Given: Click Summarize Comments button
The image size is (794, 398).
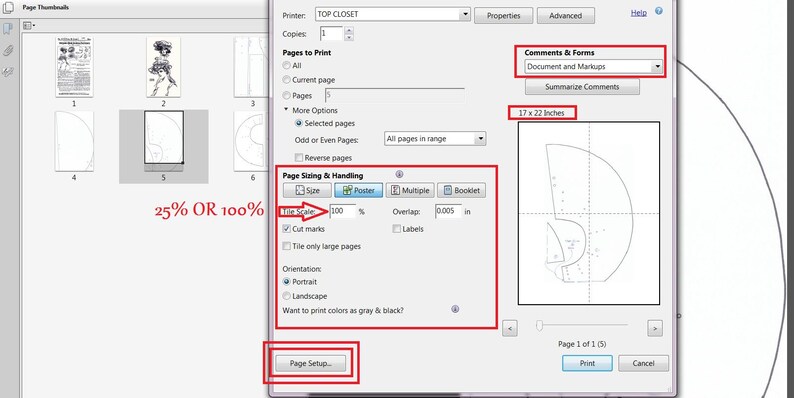Looking at the screenshot, I should pyautogui.click(x=582, y=87).
